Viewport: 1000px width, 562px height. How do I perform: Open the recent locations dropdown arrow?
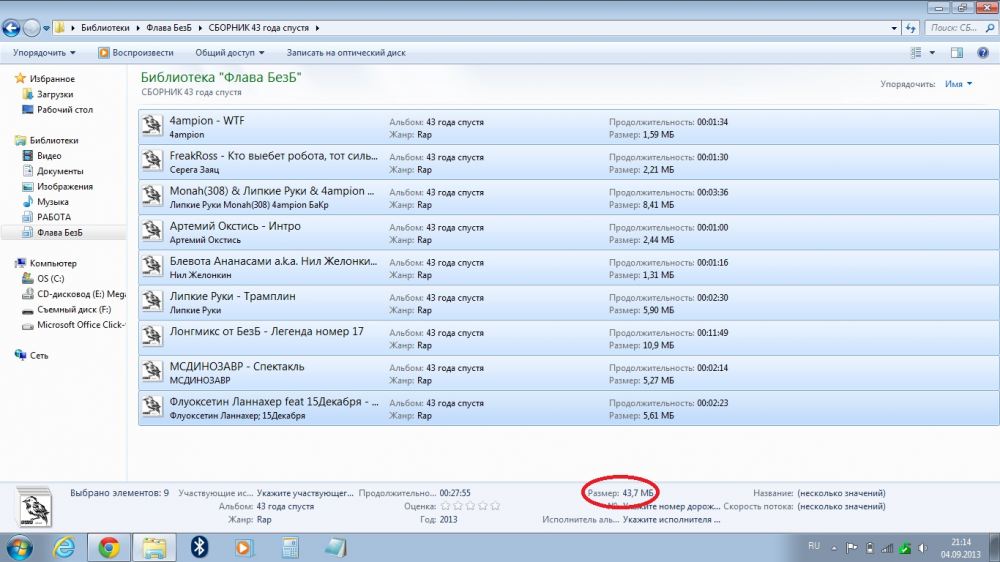click(46, 28)
